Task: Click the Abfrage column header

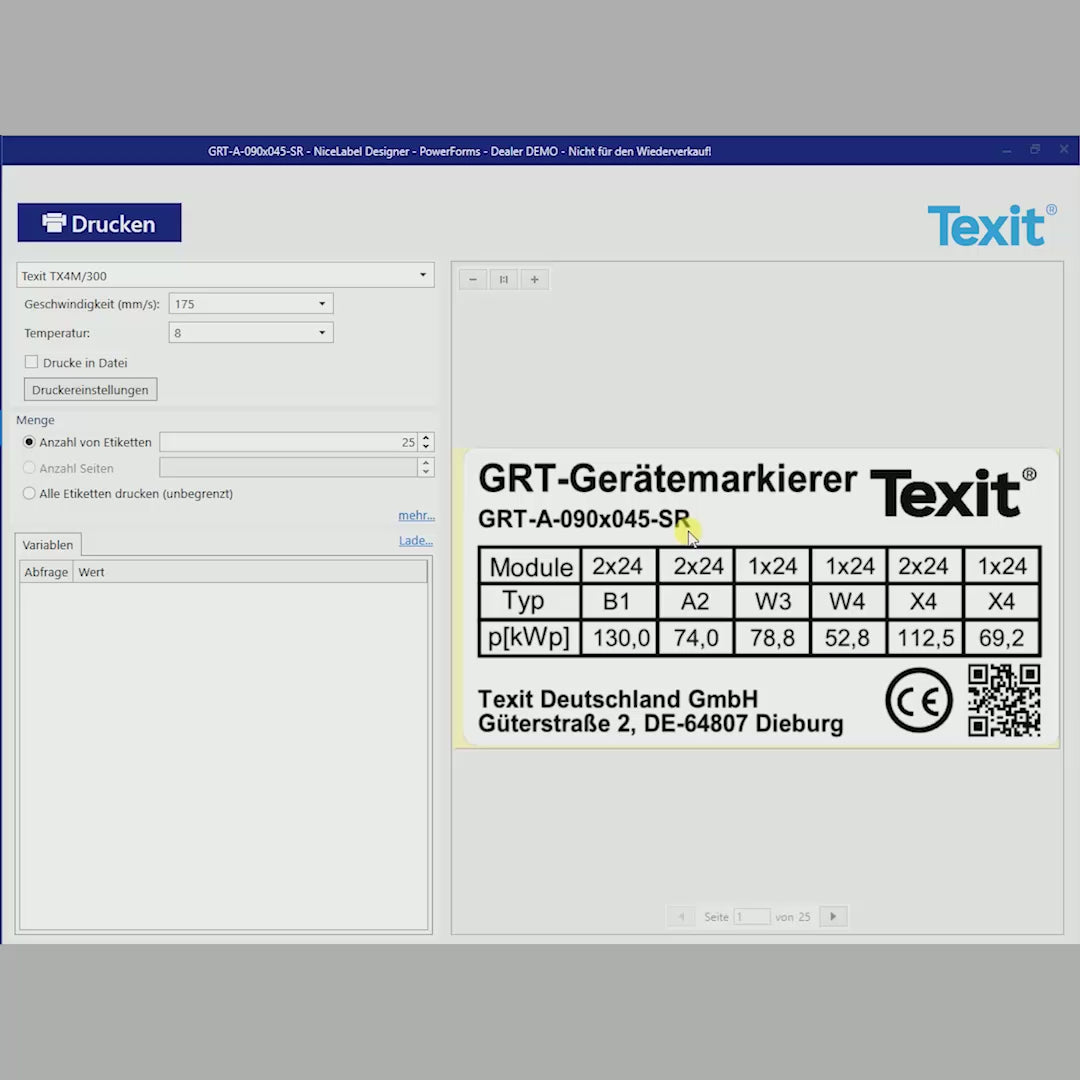Action: tap(46, 572)
